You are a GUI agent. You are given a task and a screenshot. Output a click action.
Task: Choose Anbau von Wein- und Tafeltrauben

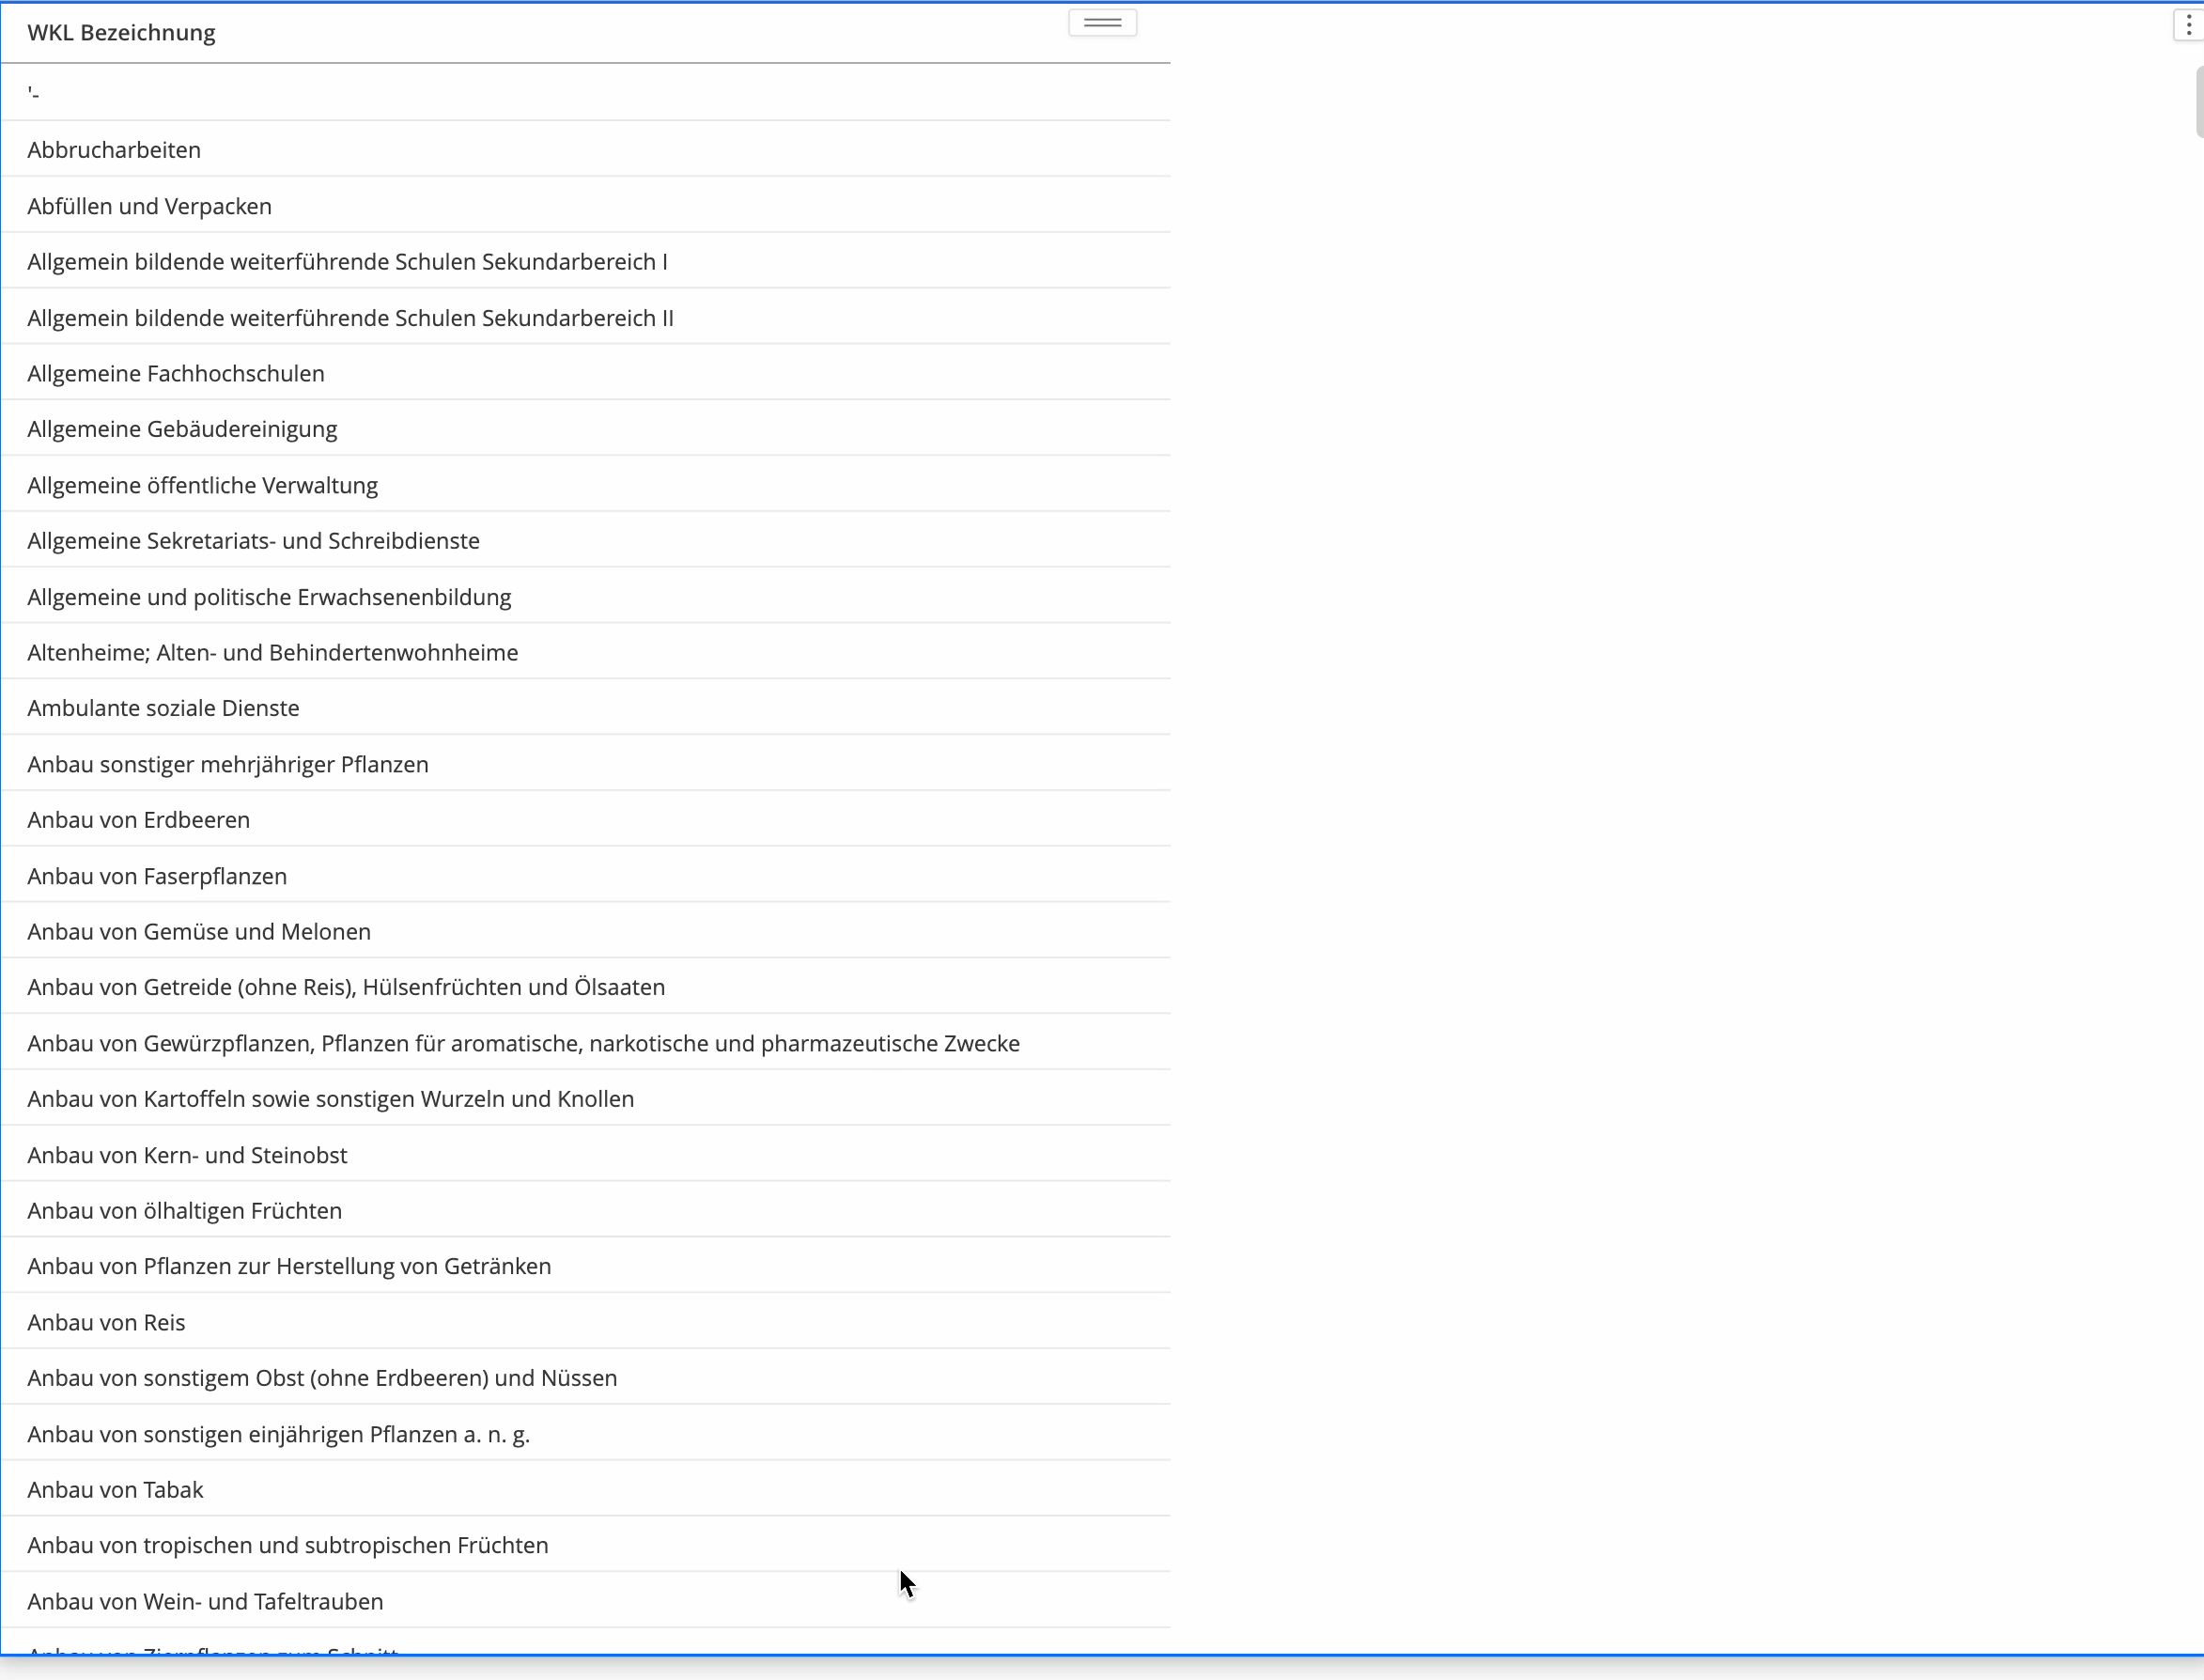[205, 1601]
